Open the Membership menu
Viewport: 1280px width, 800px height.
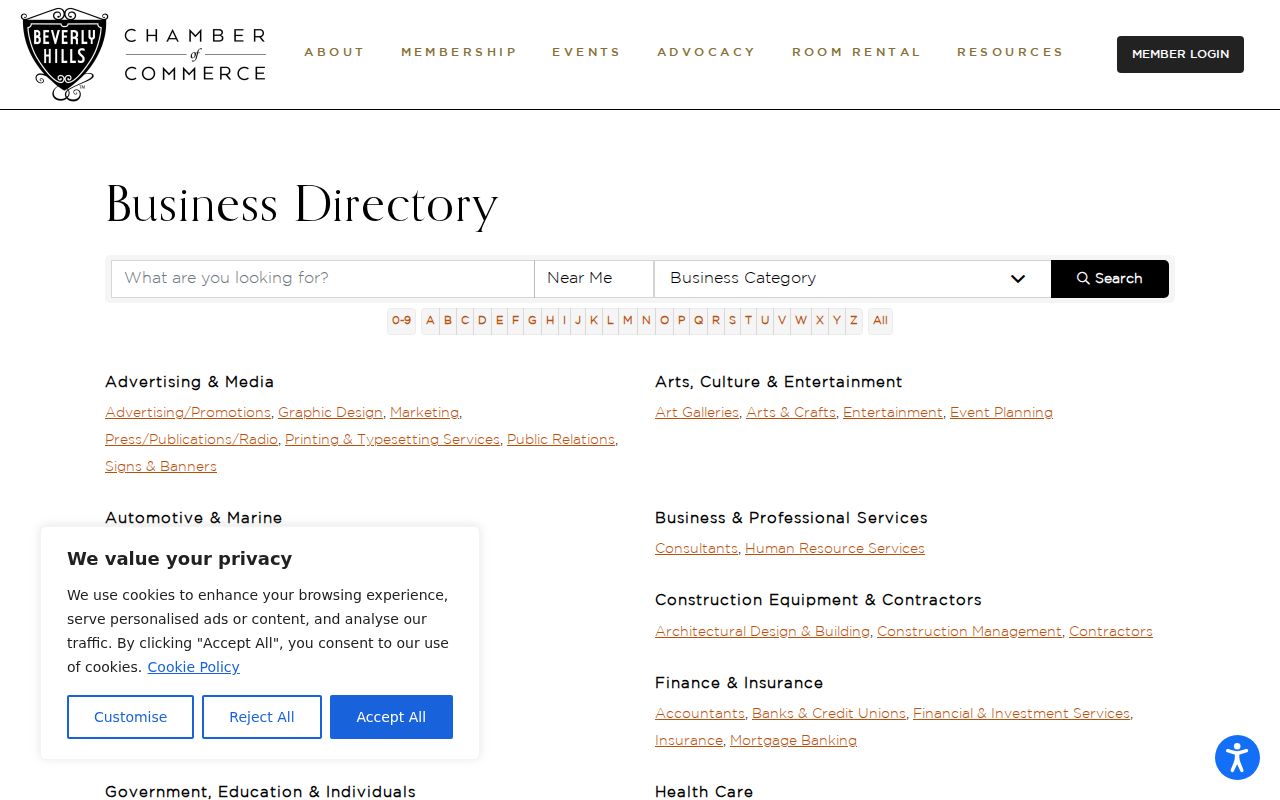pos(459,52)
